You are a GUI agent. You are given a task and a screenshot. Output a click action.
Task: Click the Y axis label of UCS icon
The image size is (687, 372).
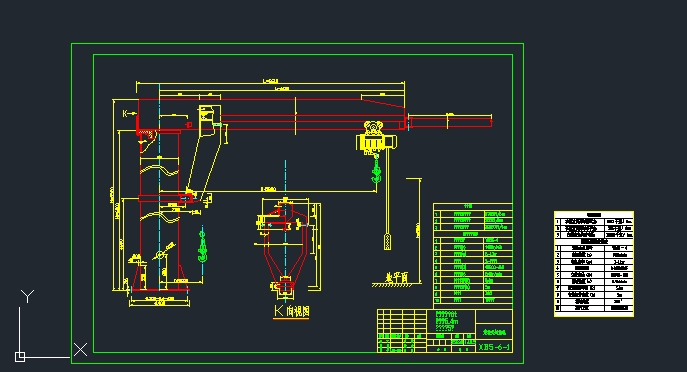coord(28,296)
